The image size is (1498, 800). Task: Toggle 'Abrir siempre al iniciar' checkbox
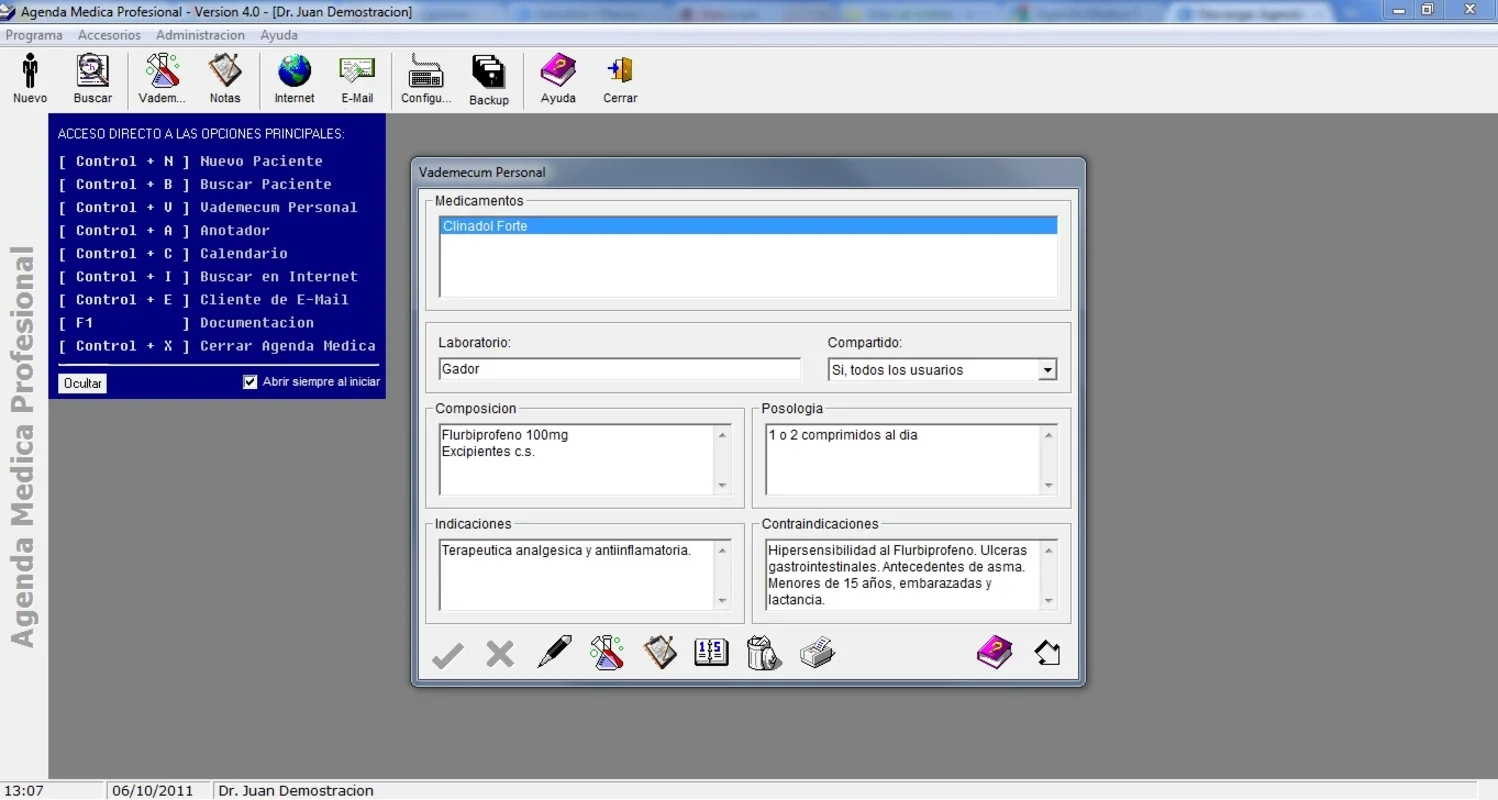(250, 382)
